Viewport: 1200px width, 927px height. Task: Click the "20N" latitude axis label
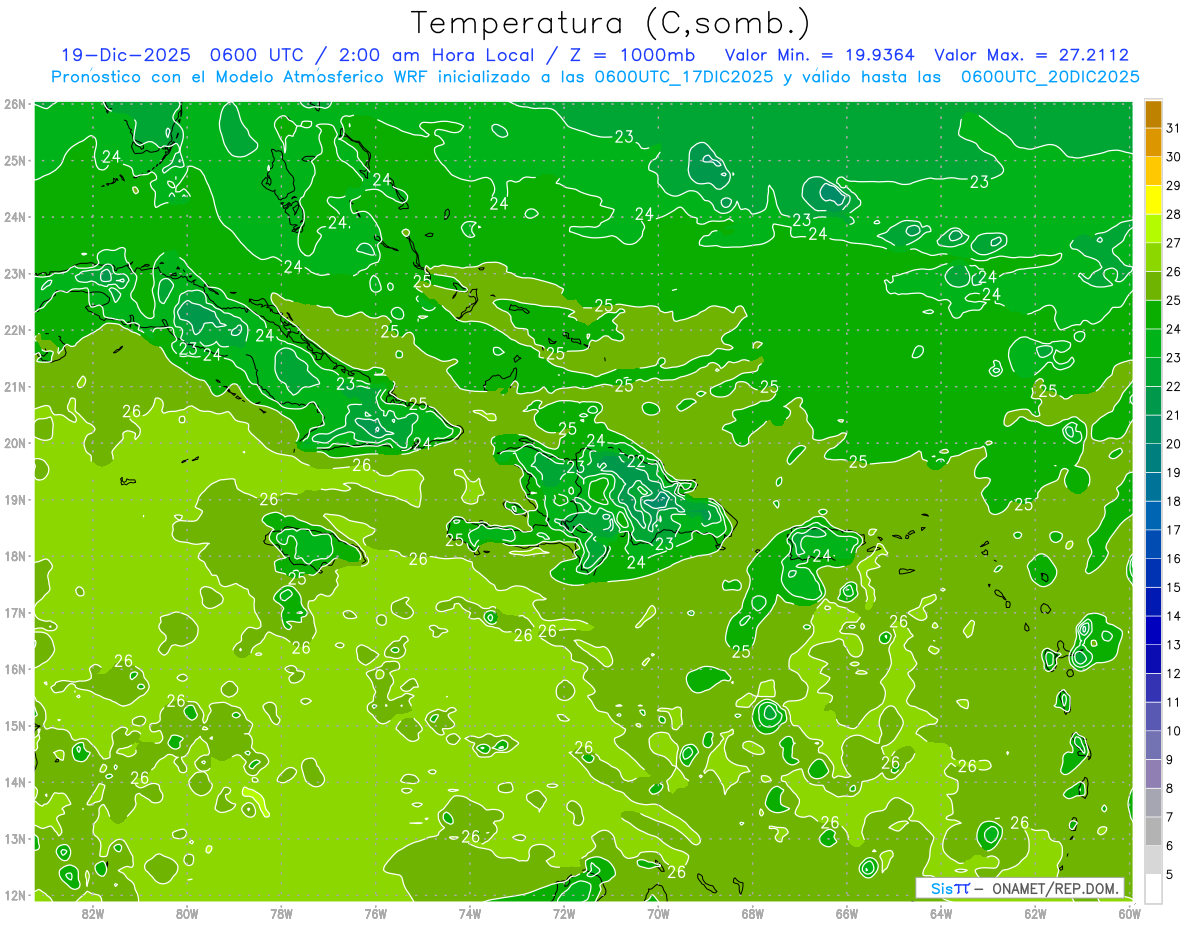14,443
